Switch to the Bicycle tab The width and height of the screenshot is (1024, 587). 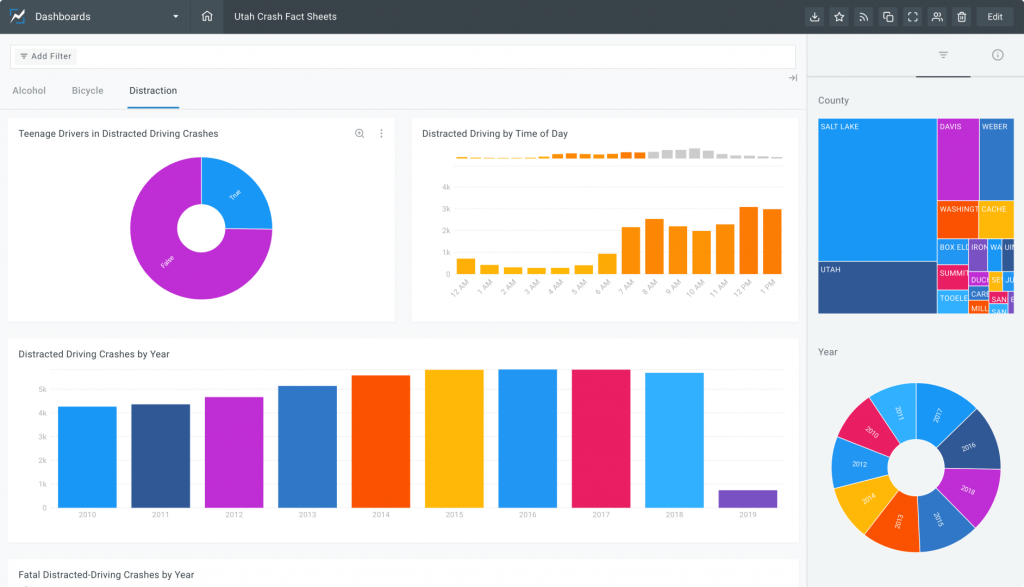[88, 91]
